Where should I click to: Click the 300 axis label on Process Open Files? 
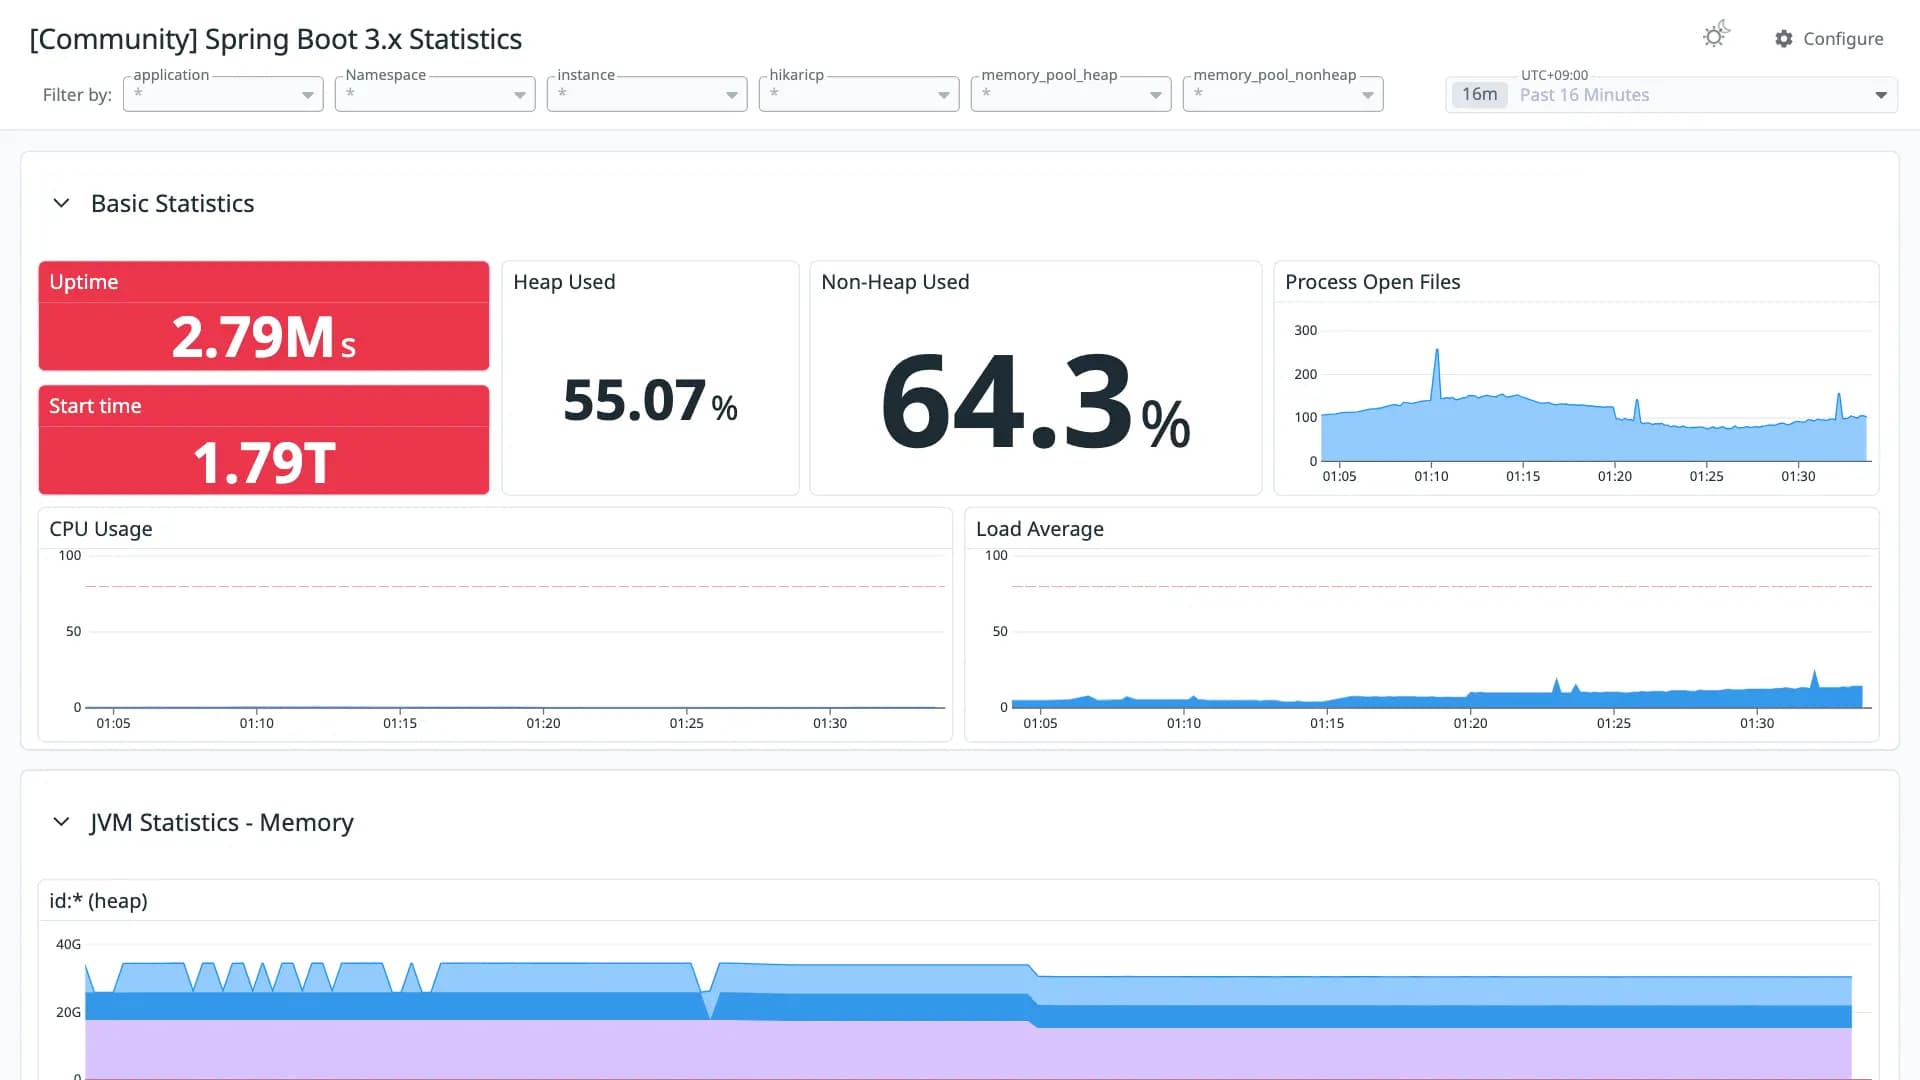[x=1305, y=330]
